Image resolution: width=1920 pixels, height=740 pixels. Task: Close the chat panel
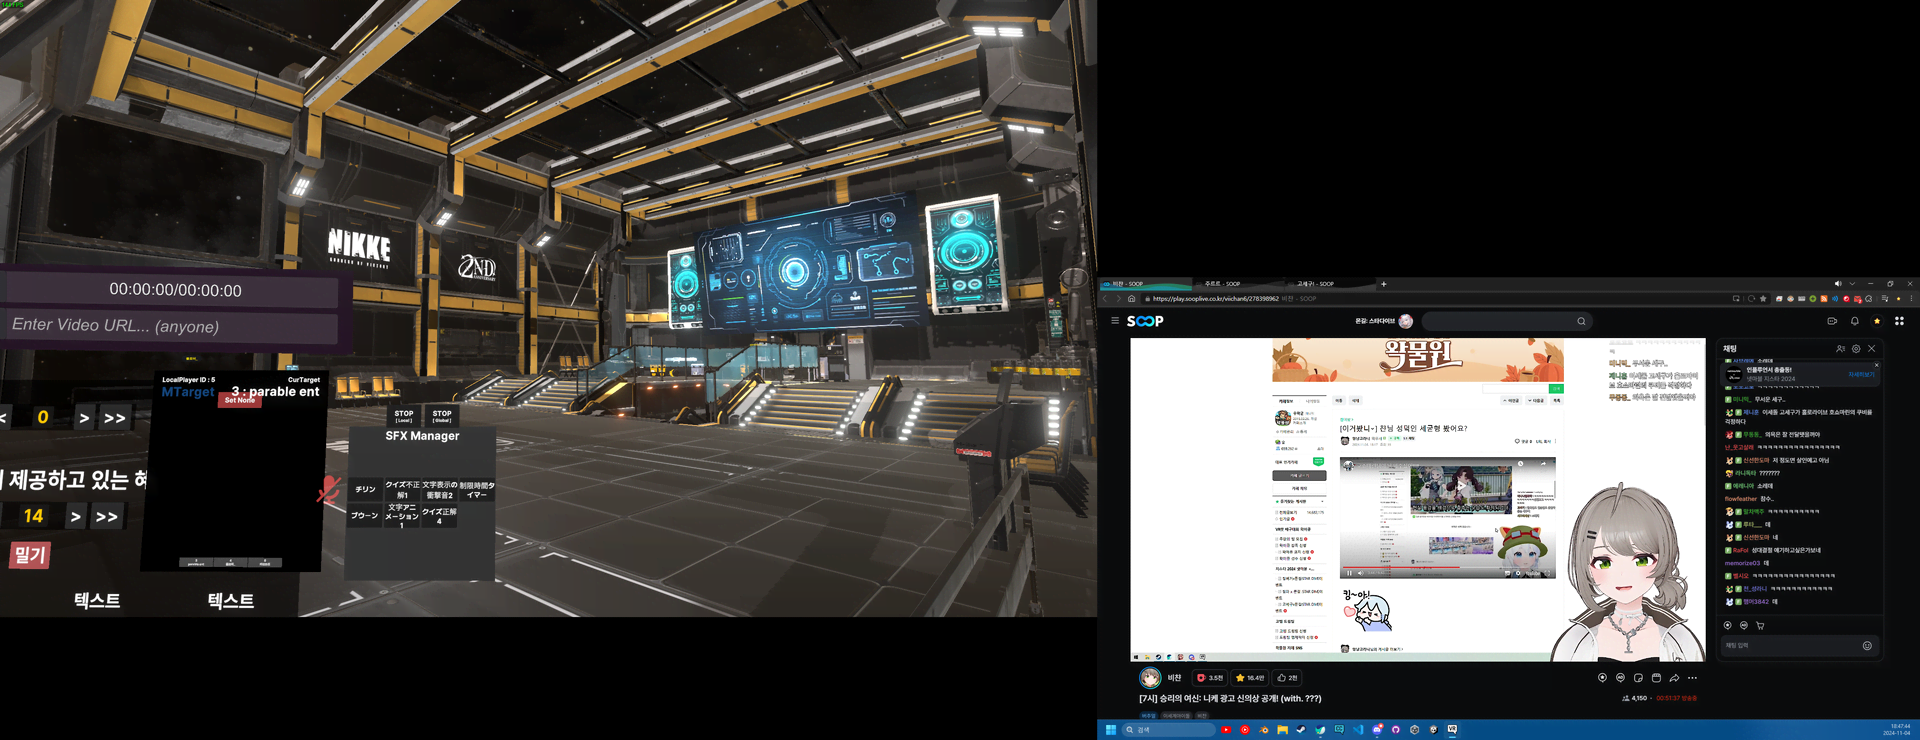[x=1872, y=349]
